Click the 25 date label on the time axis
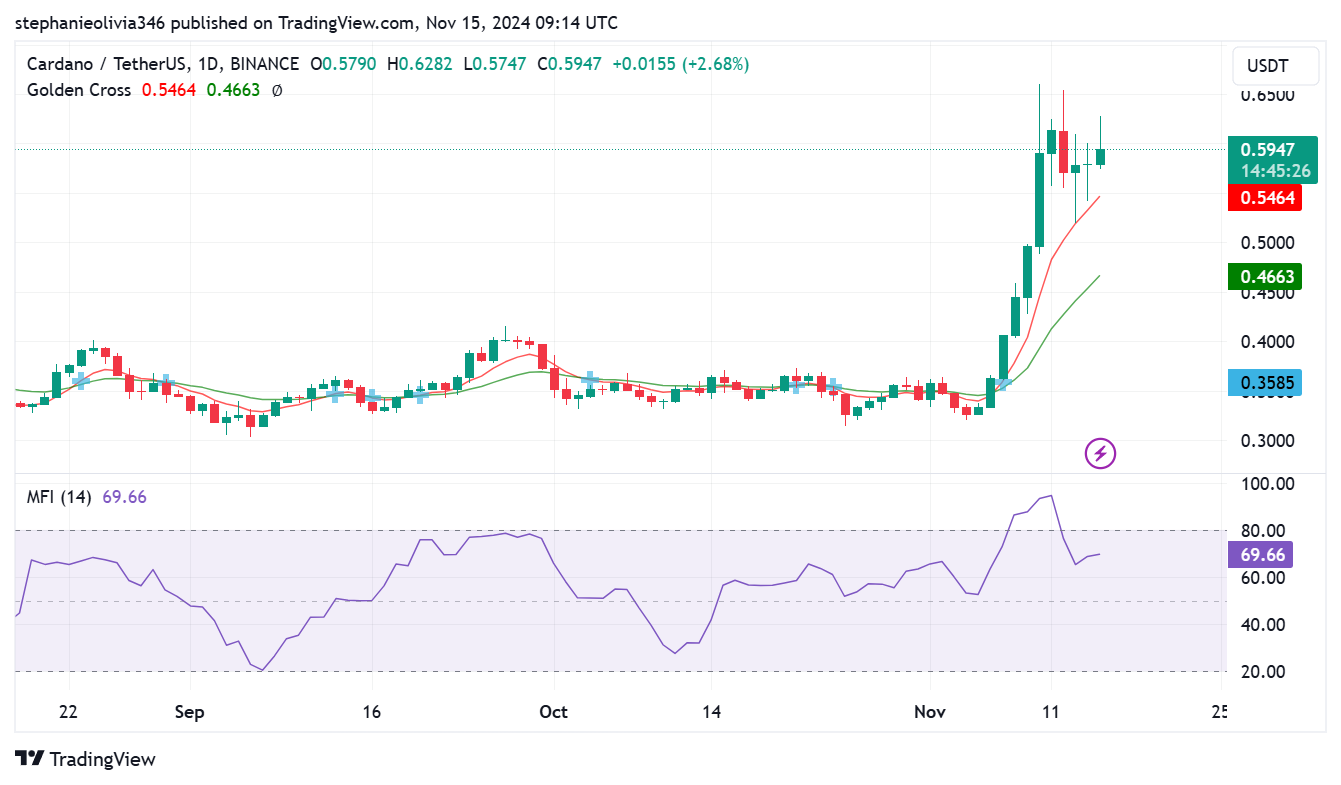This screenshot has height=785, width=1341. (x=1218, y=712)
